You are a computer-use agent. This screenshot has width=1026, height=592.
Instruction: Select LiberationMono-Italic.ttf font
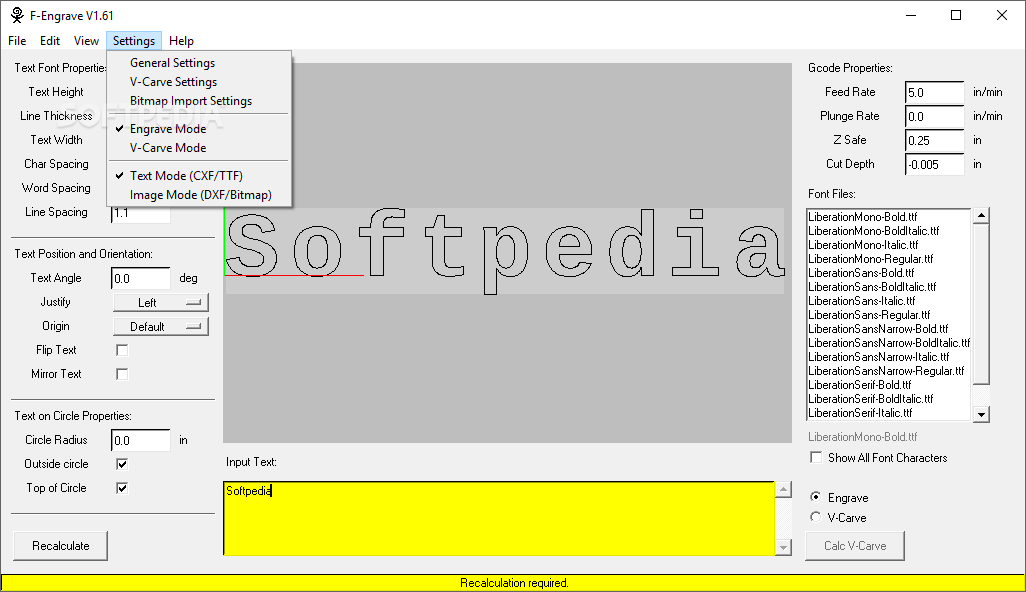(863, 245)
